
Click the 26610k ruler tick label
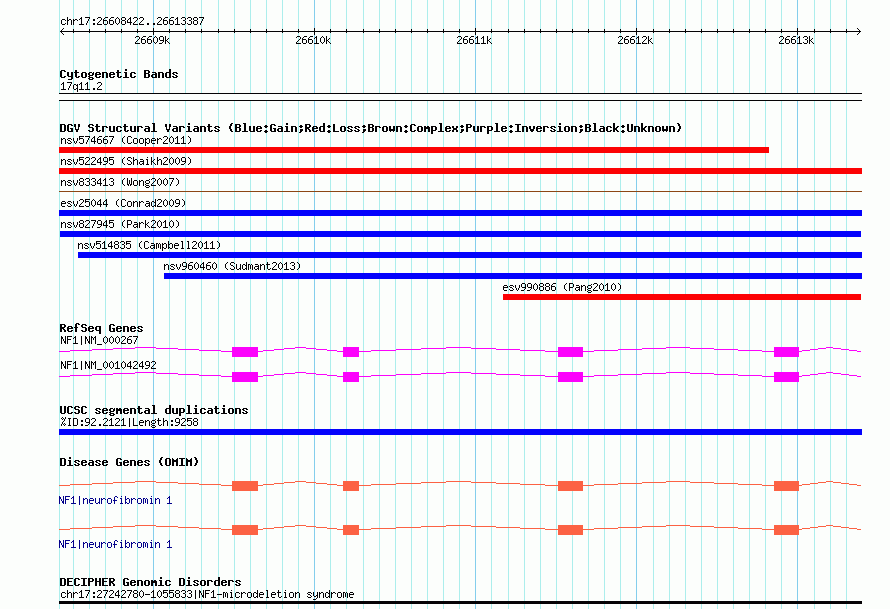313,40
